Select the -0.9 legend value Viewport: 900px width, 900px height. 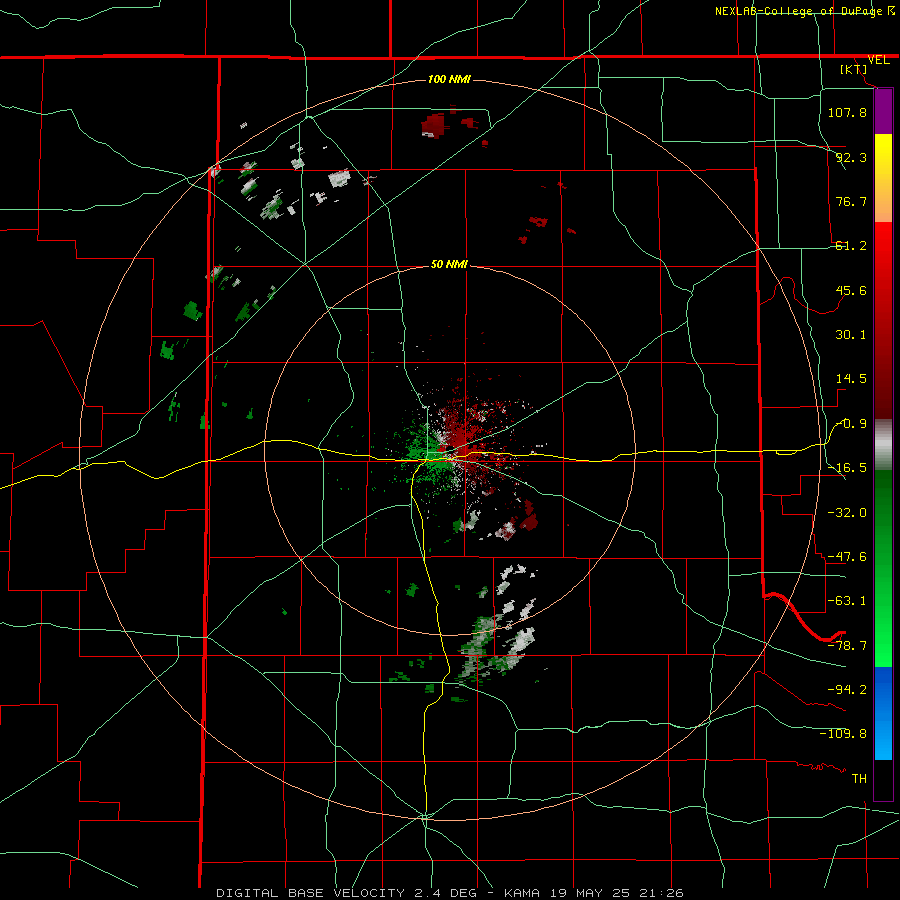click(851, 424)
